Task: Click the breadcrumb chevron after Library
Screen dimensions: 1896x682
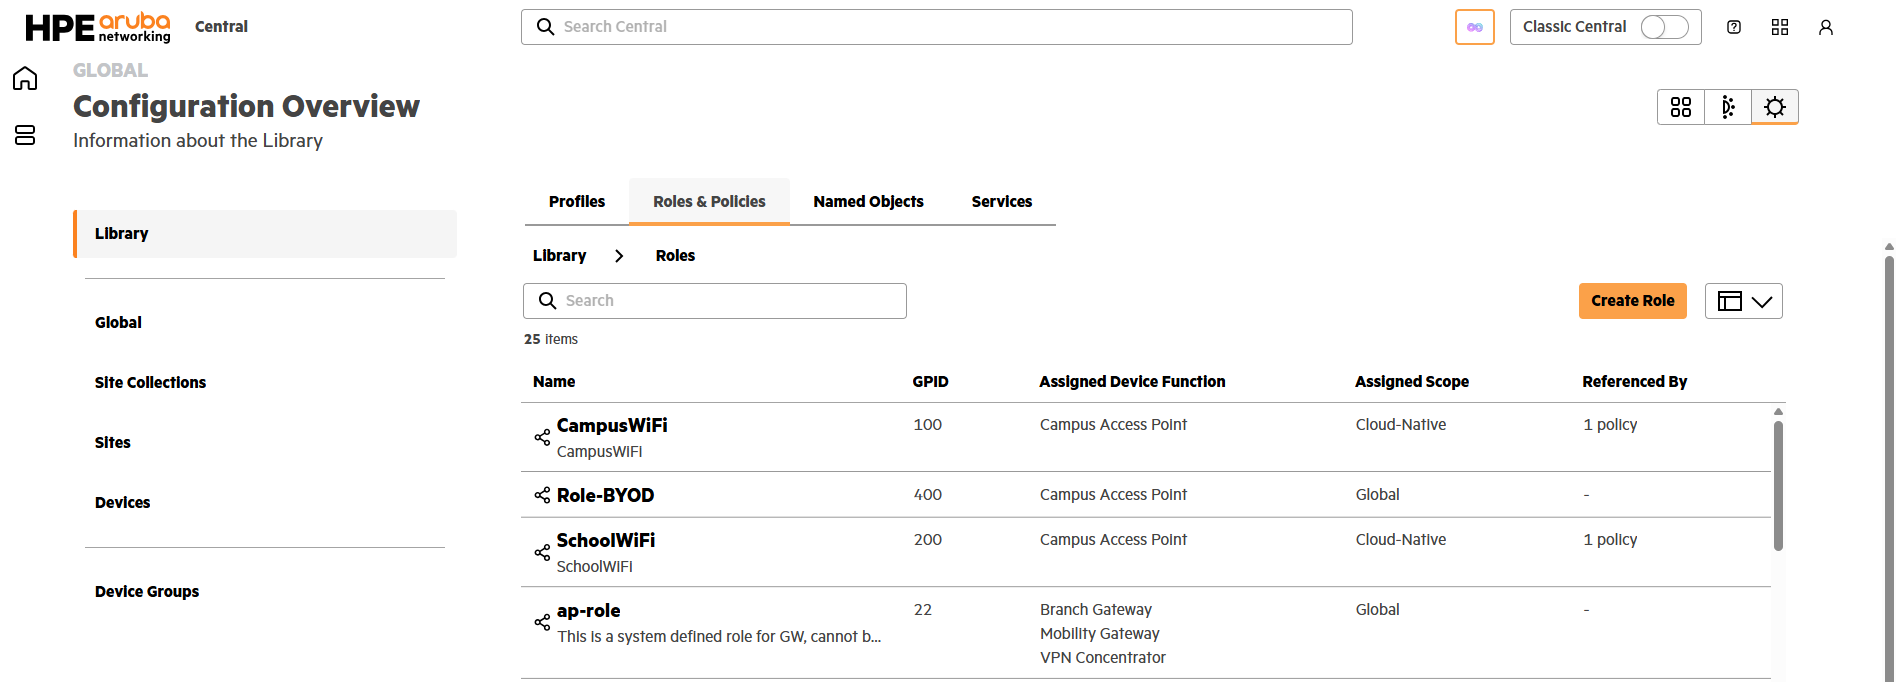Action: coord(620,256)
